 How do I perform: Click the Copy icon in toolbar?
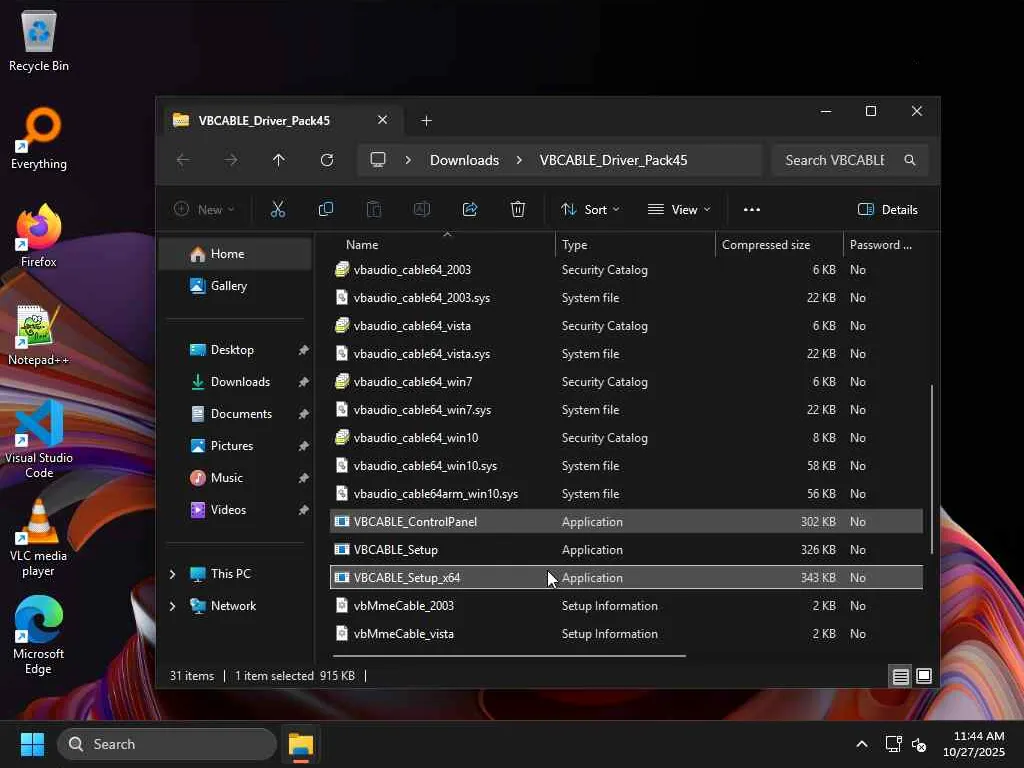pos(325,209)
